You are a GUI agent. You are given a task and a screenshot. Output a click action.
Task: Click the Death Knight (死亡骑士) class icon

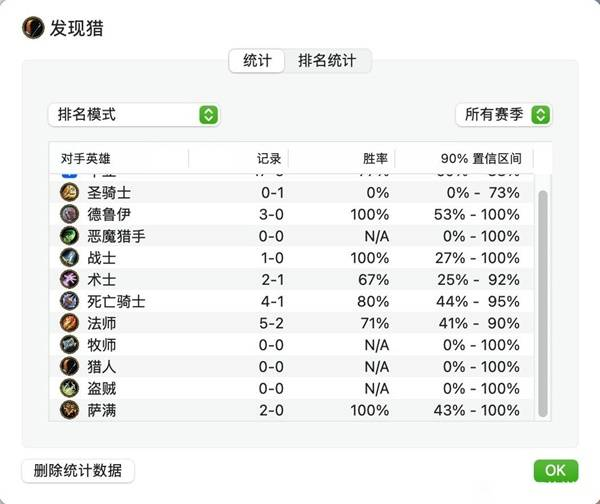point(69,301)
